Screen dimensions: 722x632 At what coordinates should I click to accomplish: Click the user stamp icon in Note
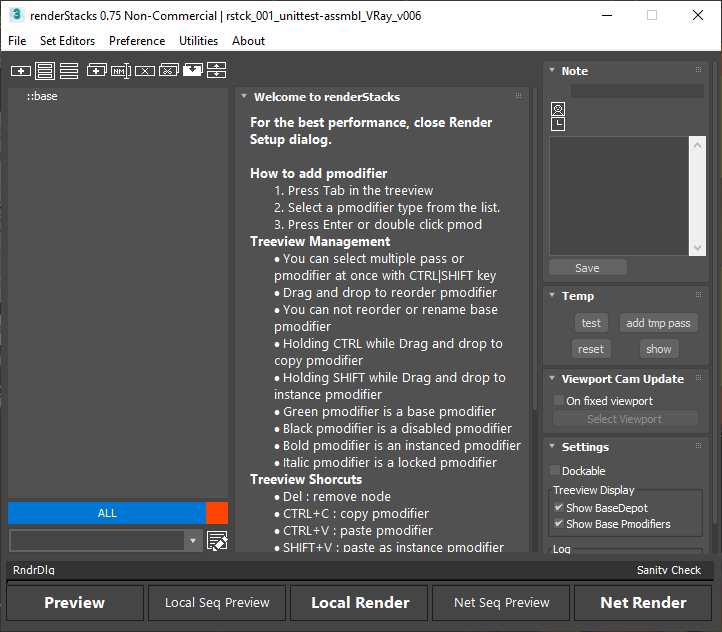[558, 110]
